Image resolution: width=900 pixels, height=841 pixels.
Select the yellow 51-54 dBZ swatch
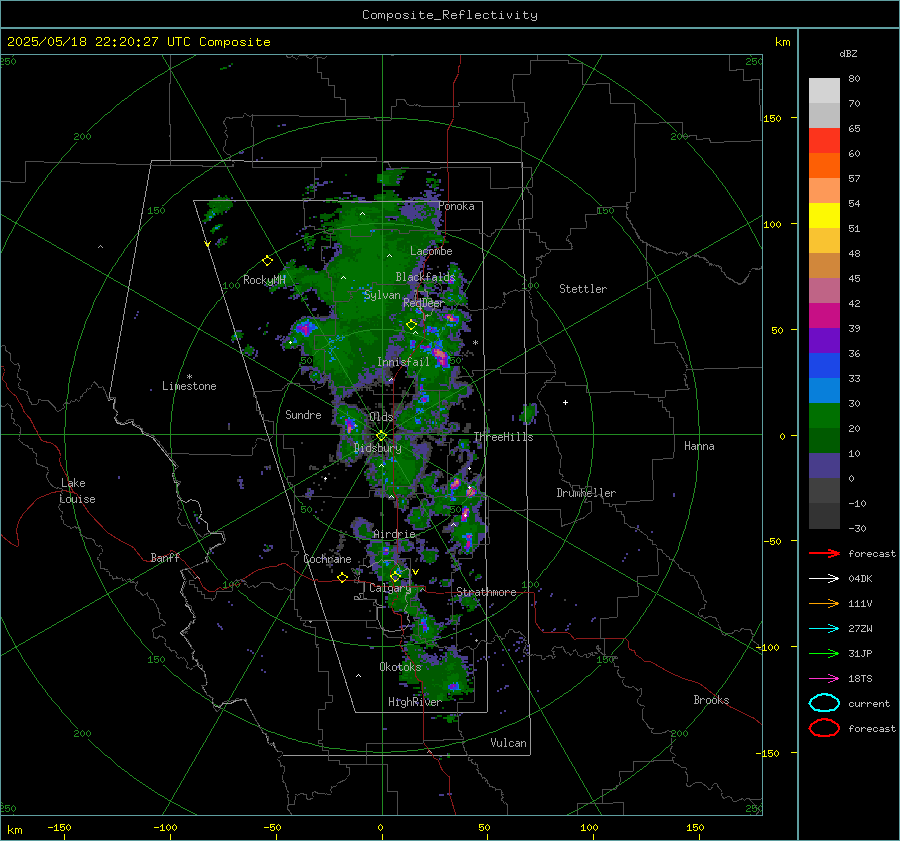[824, 216]
